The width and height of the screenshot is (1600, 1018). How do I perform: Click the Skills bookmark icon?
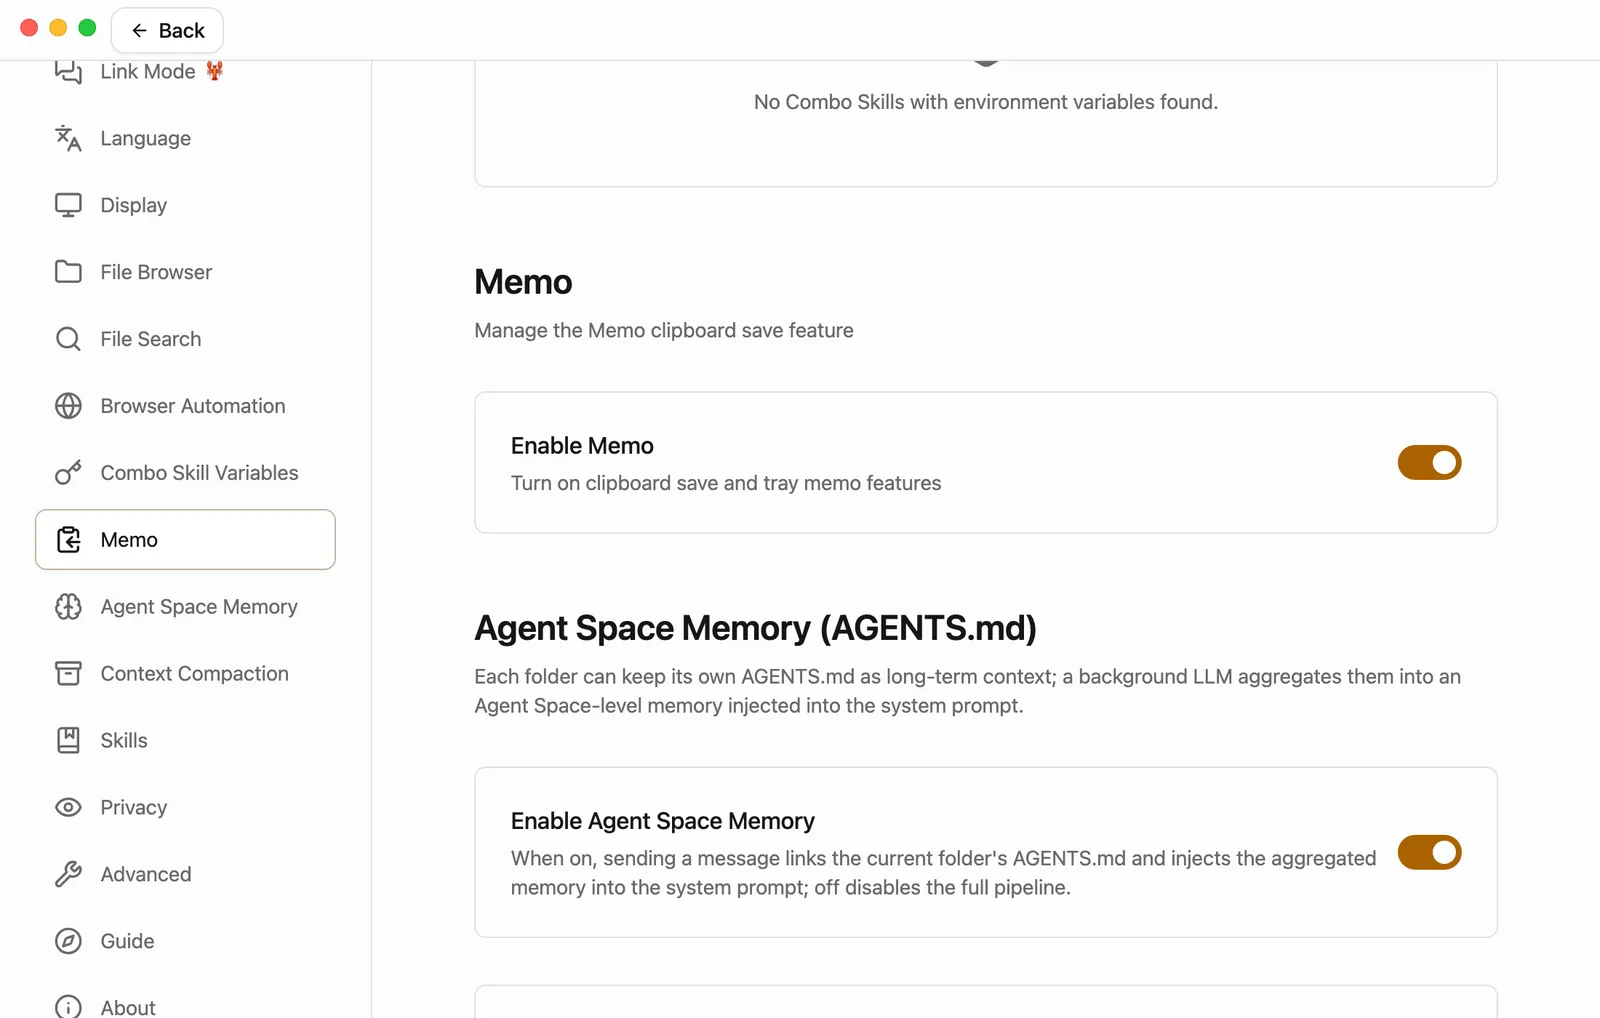point(68,740)
